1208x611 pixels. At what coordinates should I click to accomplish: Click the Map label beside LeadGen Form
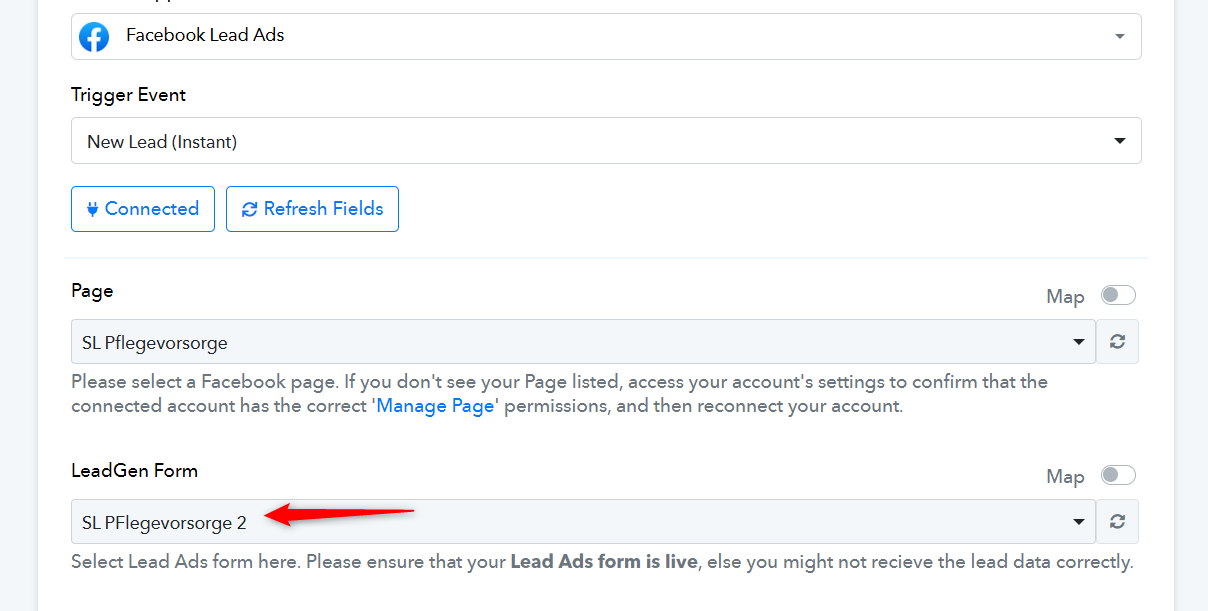coord(1065,477)
